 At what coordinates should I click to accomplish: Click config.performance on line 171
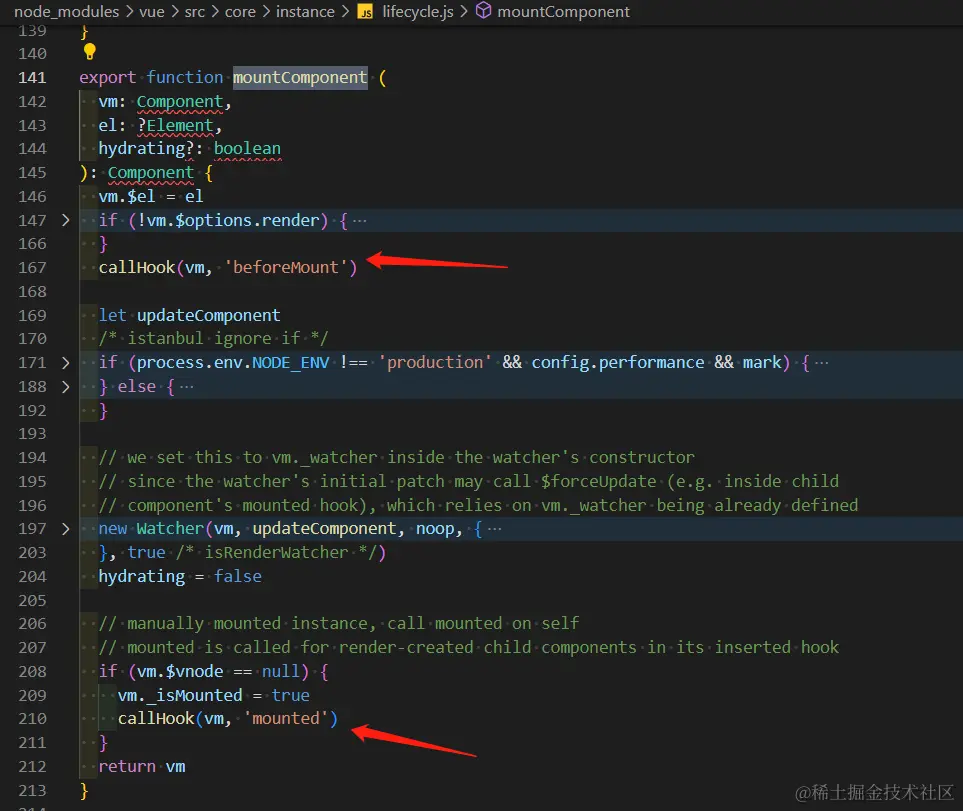618,362
